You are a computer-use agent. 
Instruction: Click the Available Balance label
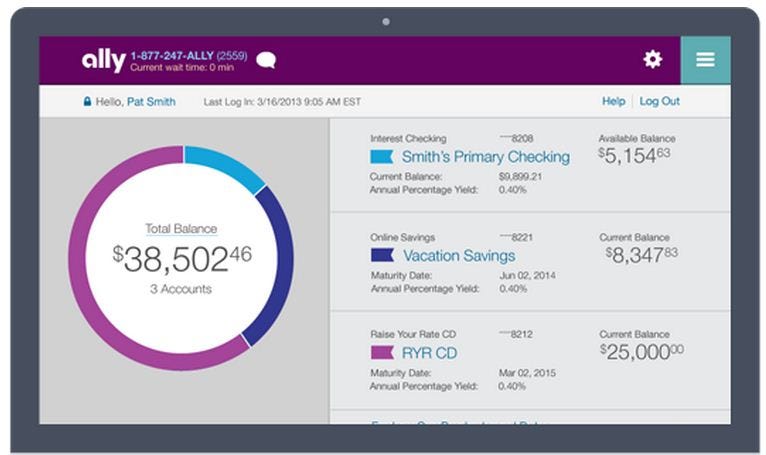[637, 138]
